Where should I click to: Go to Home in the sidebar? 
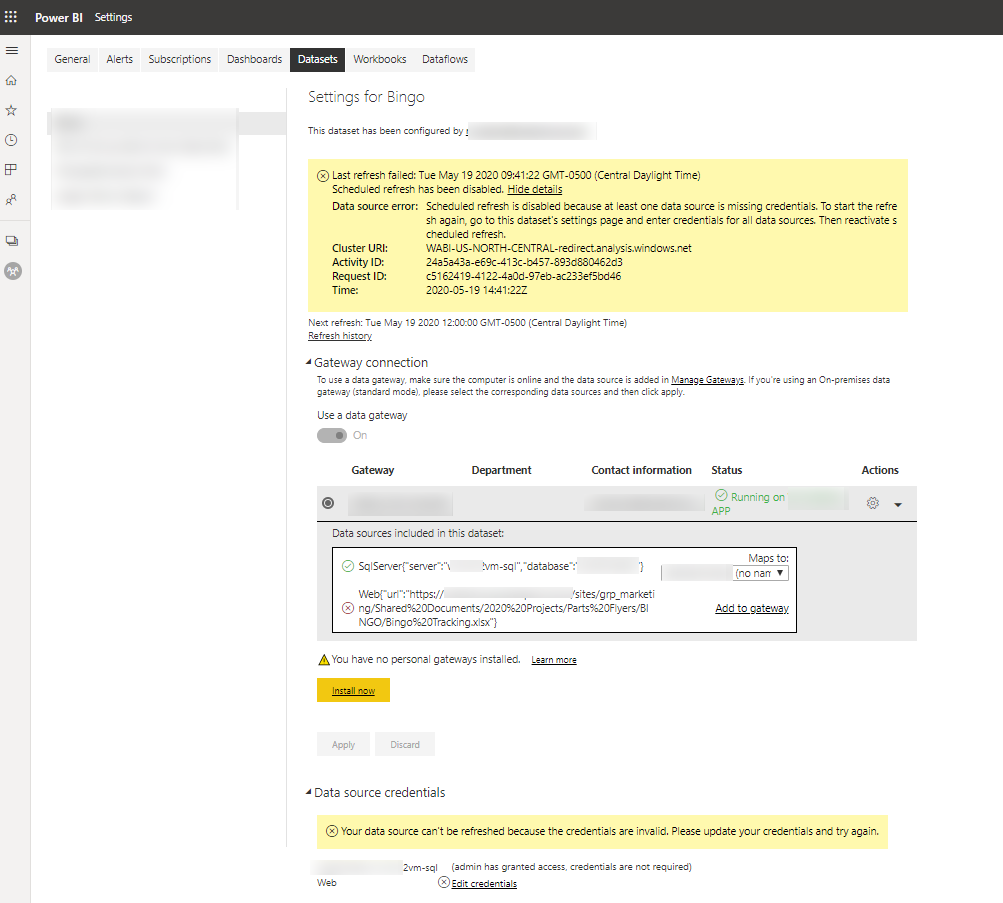click(11, 81)
